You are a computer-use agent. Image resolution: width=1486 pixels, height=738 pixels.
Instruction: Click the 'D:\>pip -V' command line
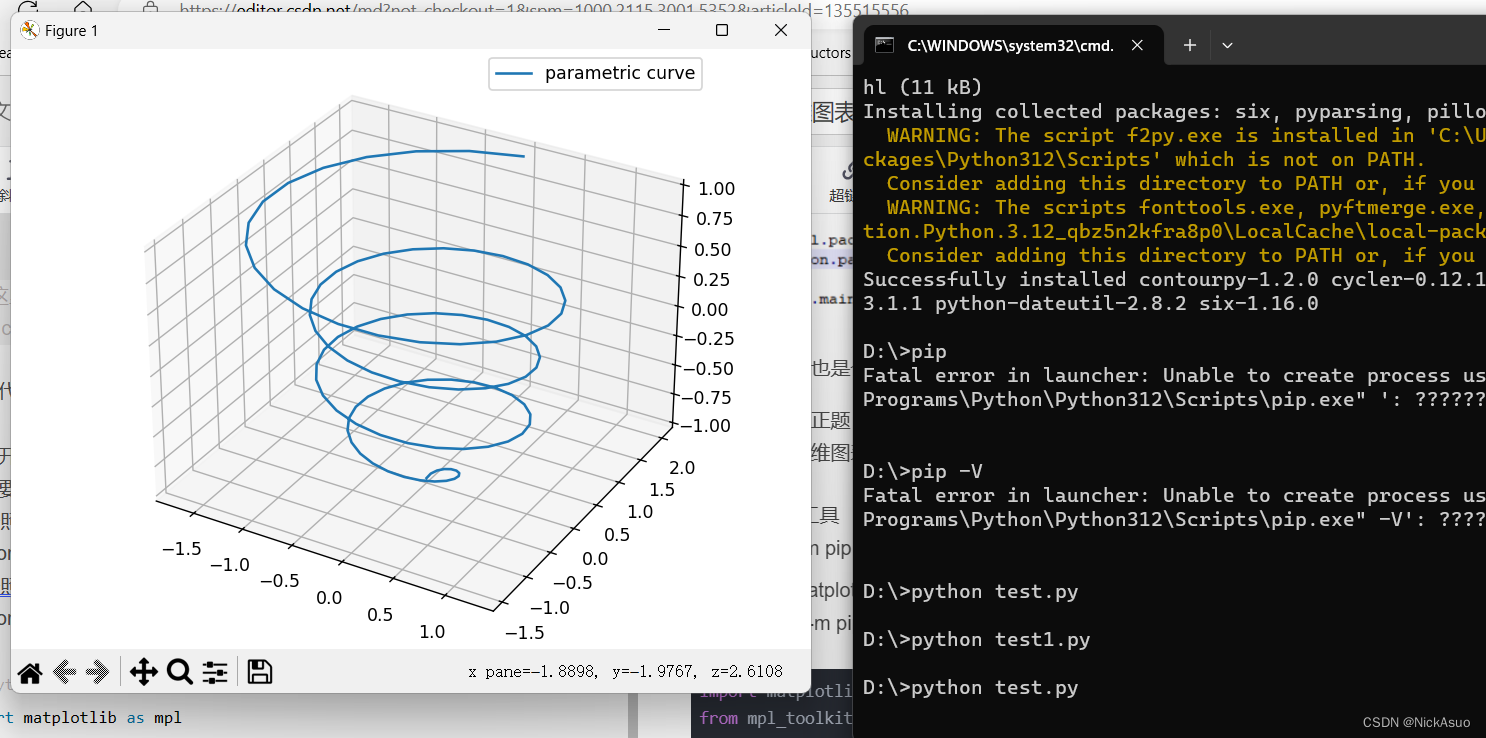point(922,471)
